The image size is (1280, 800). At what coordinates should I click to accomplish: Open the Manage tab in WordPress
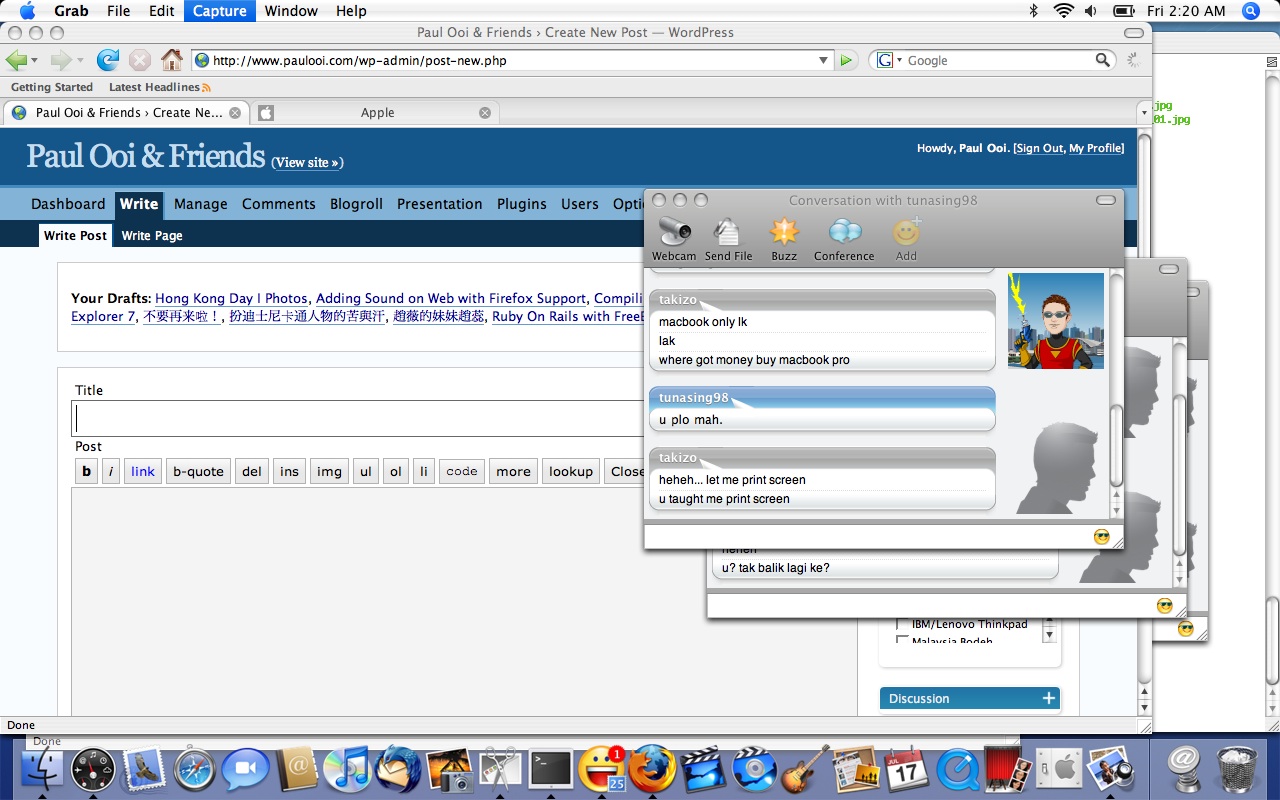pos(201,204)
